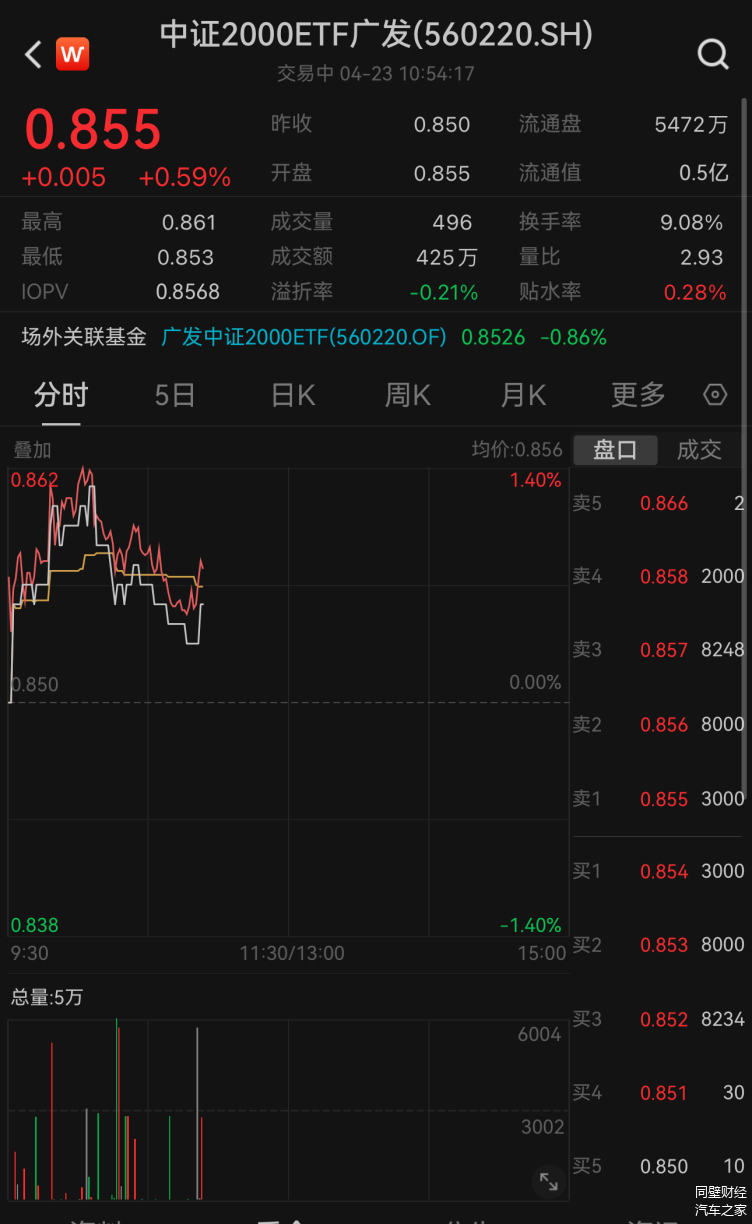Viewport: 752px width, 1224px height.
Task: Select 卖3 row at 0.857
Action: click(x=658, y=650)
